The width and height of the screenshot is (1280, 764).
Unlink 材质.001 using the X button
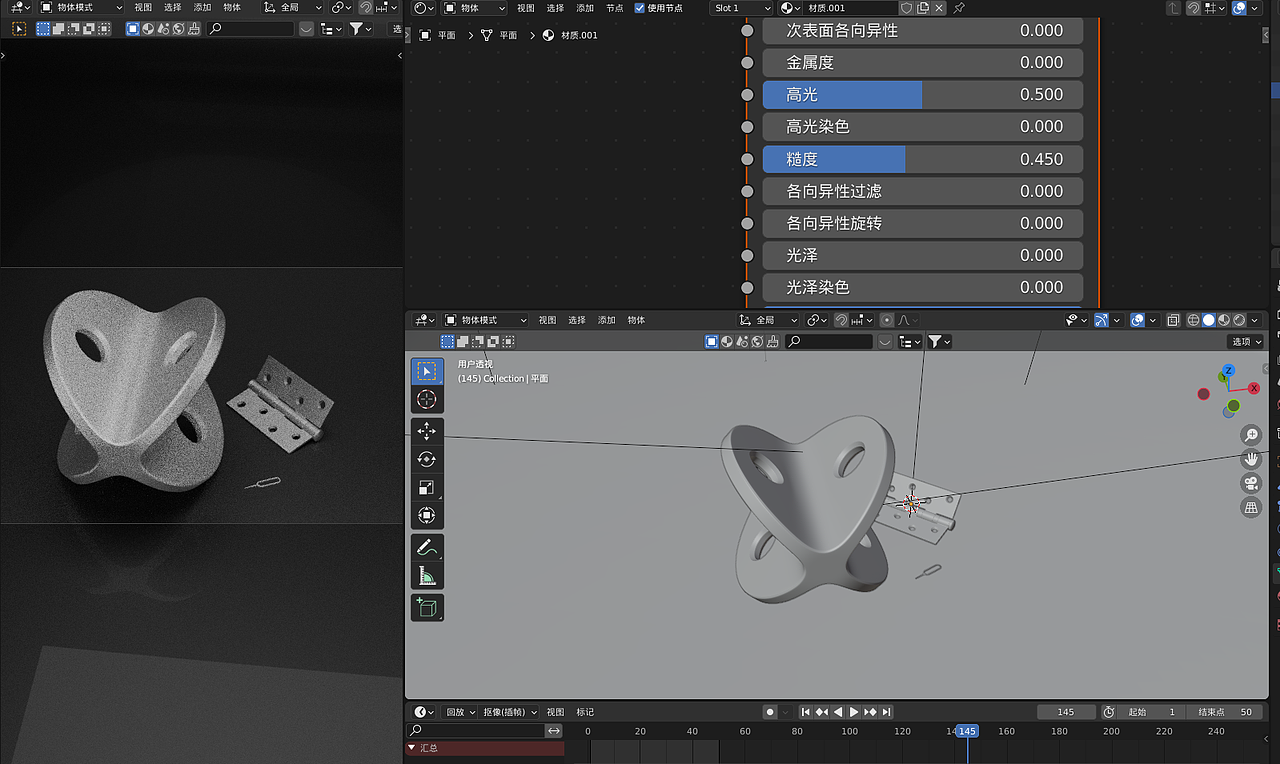point(939,8)
